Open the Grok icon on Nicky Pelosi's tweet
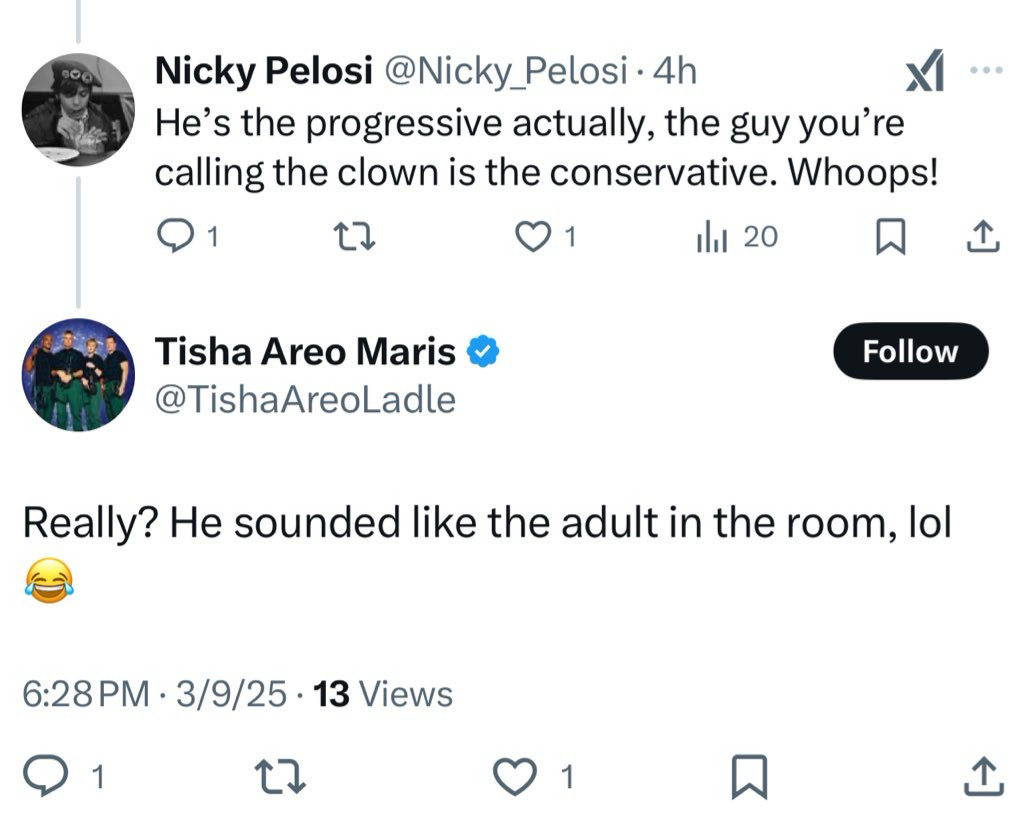Screen dimensions: 1024x818 coord(924,70)
